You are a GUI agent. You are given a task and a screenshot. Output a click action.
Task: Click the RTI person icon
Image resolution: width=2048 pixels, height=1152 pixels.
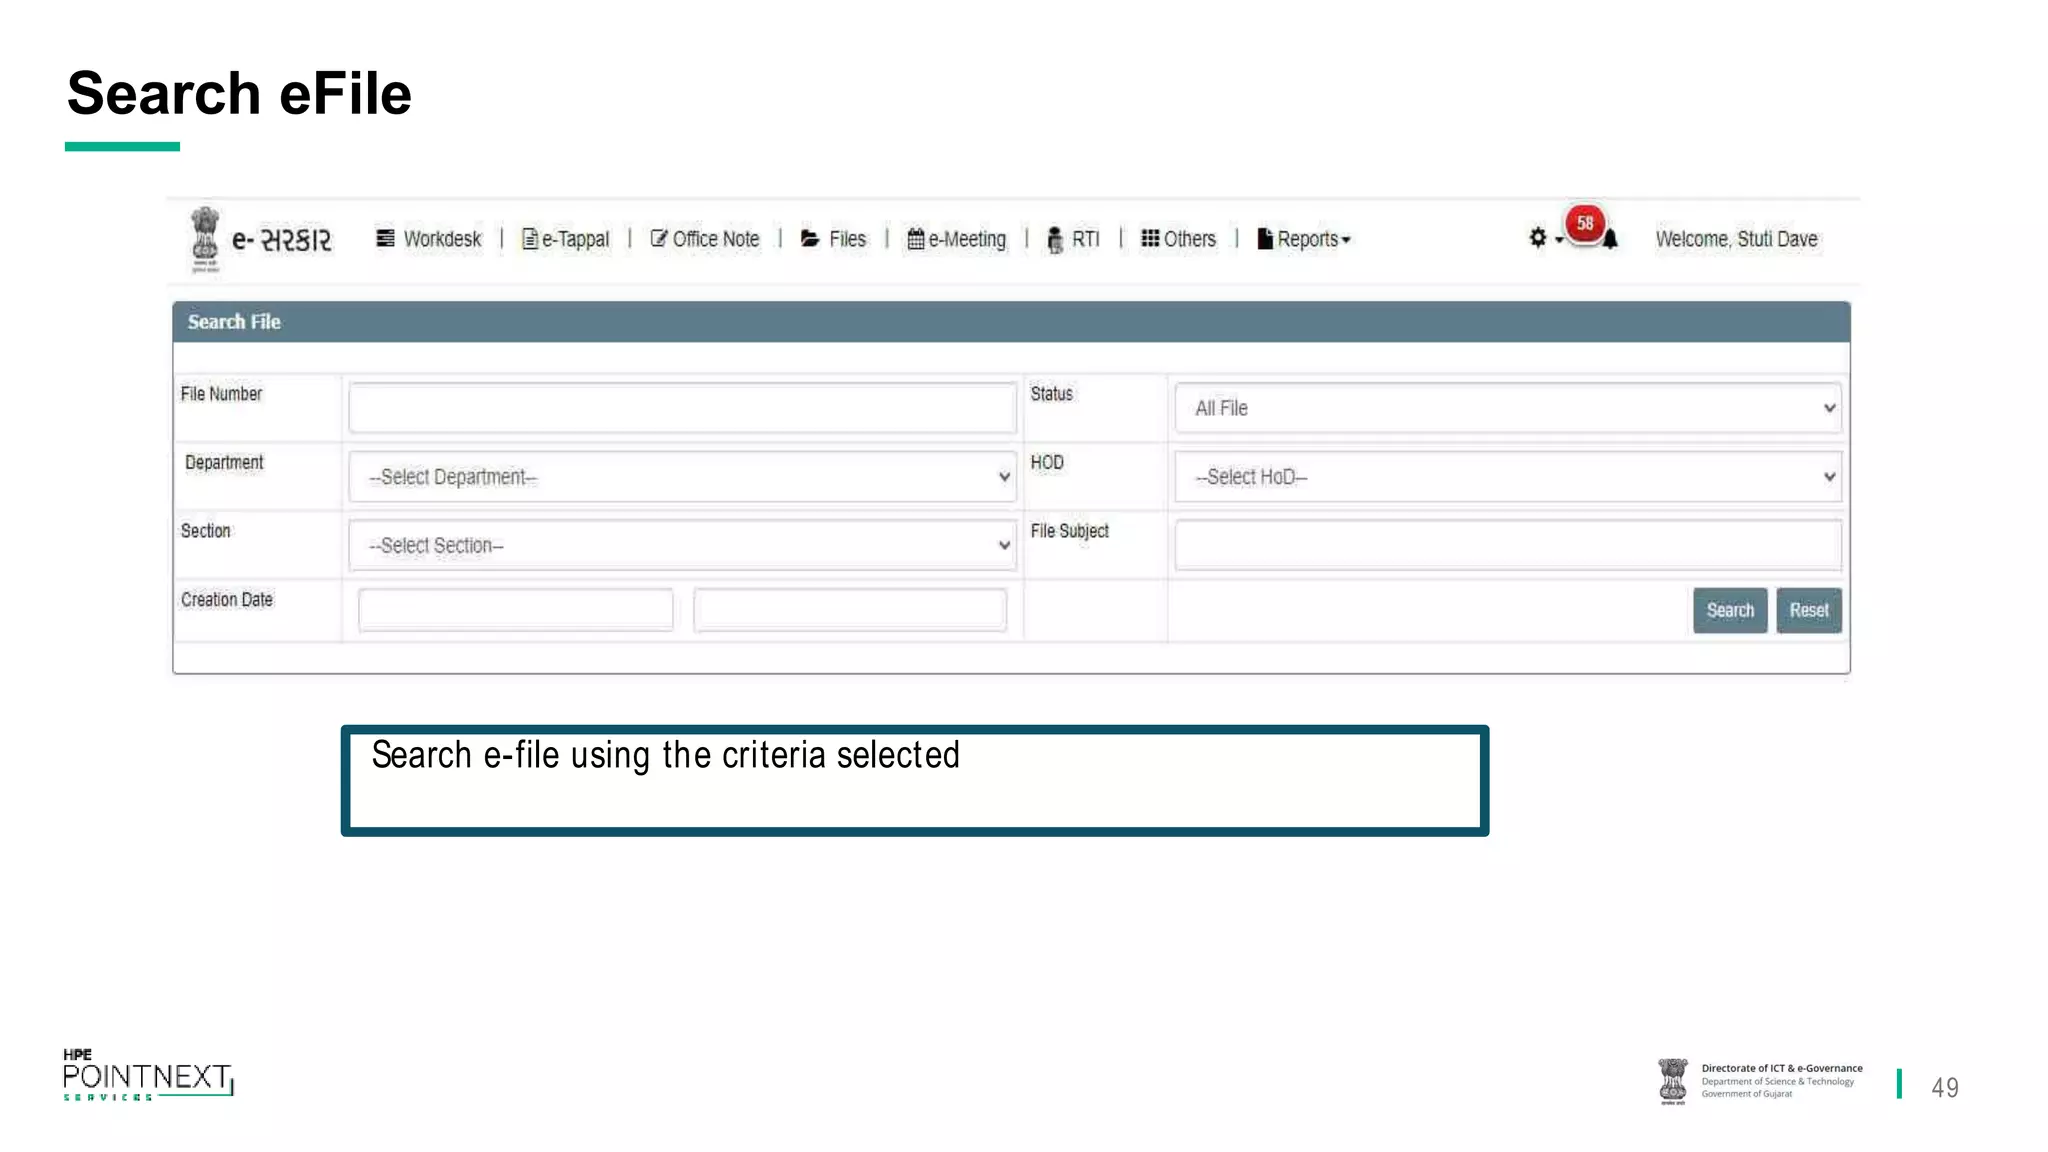pos(1054,240)
